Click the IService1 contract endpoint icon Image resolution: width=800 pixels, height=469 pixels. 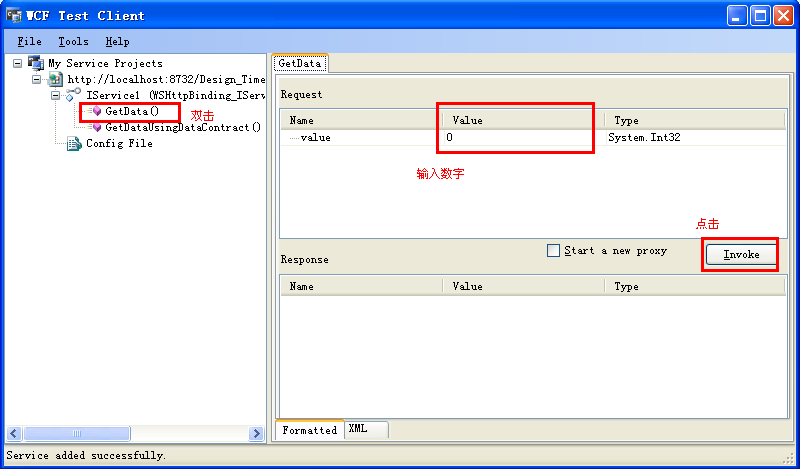coord(73,94)
